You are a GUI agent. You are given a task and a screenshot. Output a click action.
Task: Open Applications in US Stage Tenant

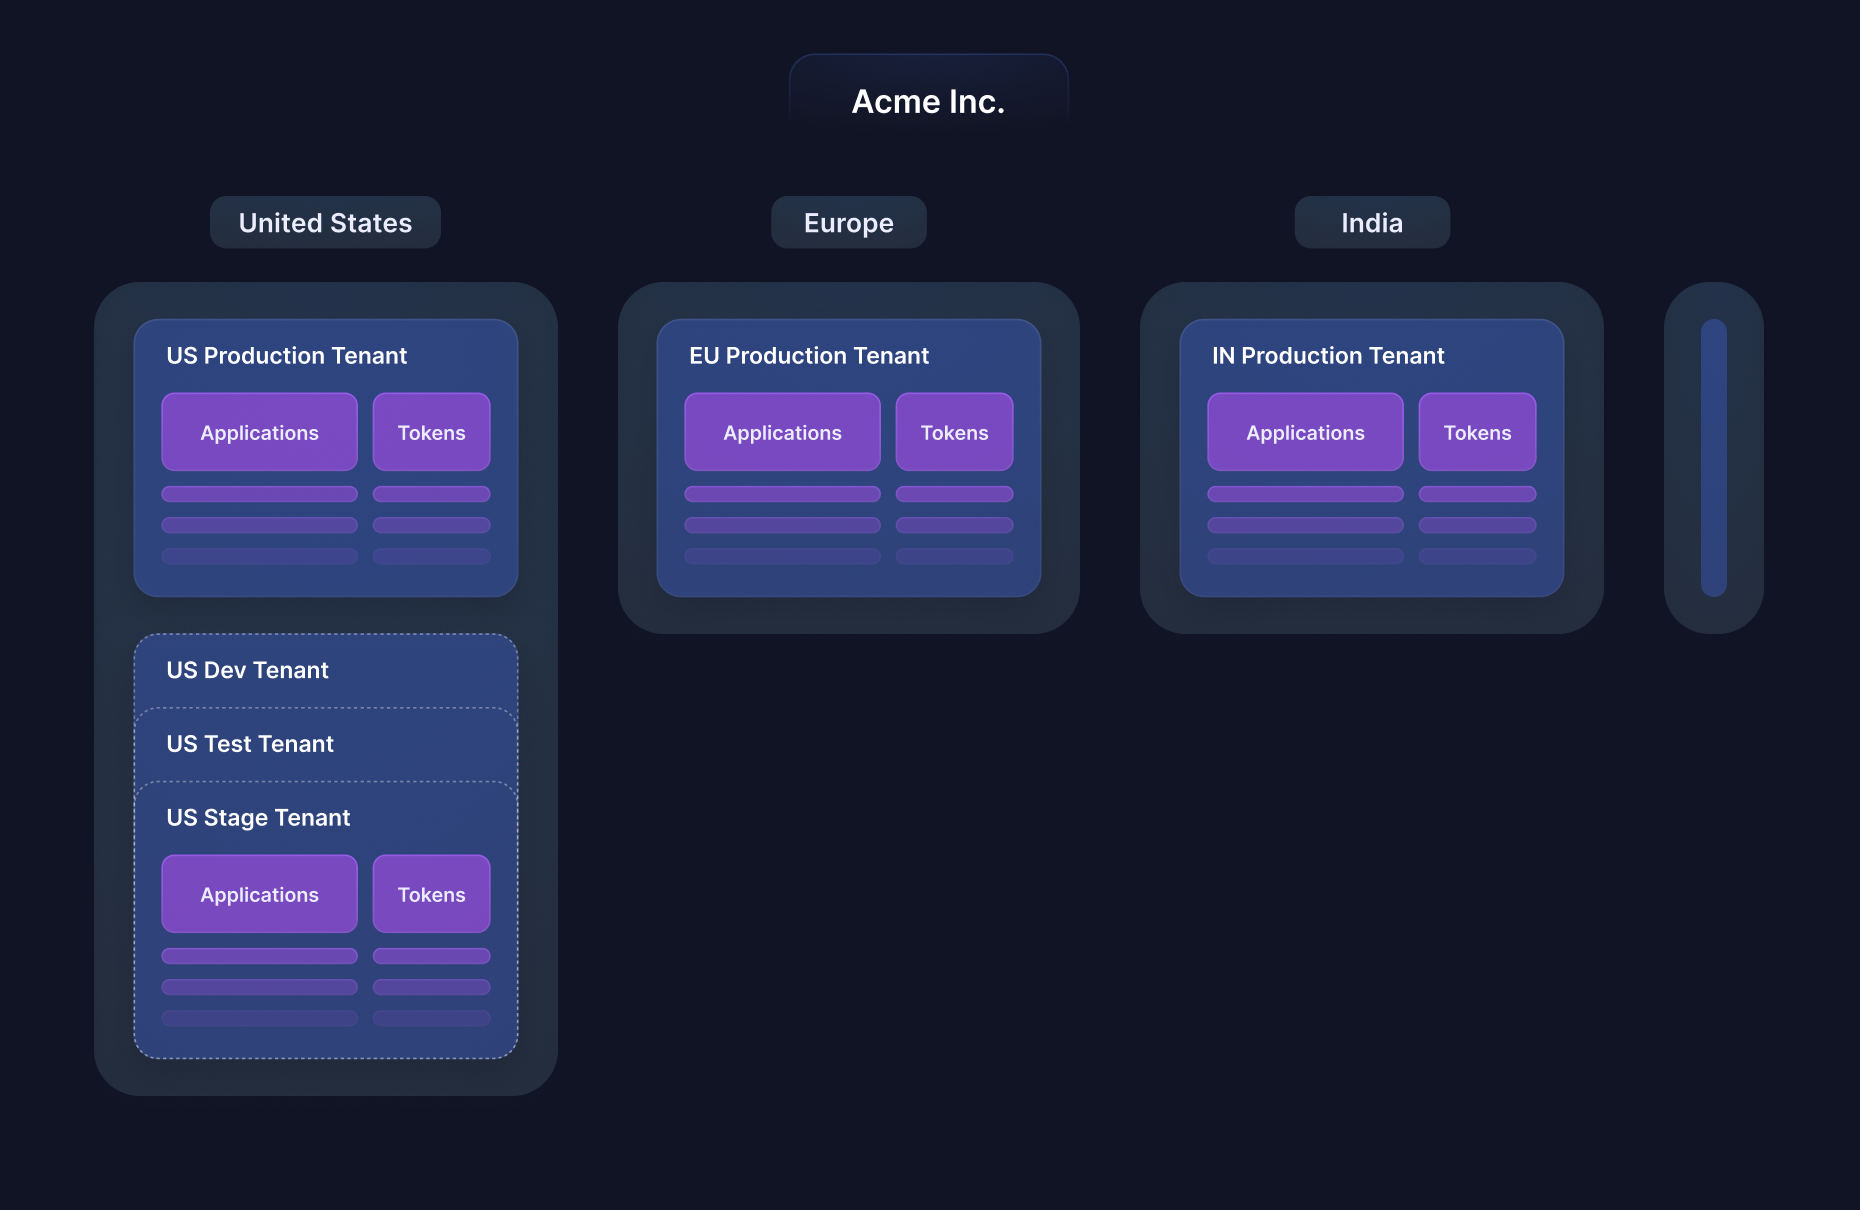(x=259, y=894)
